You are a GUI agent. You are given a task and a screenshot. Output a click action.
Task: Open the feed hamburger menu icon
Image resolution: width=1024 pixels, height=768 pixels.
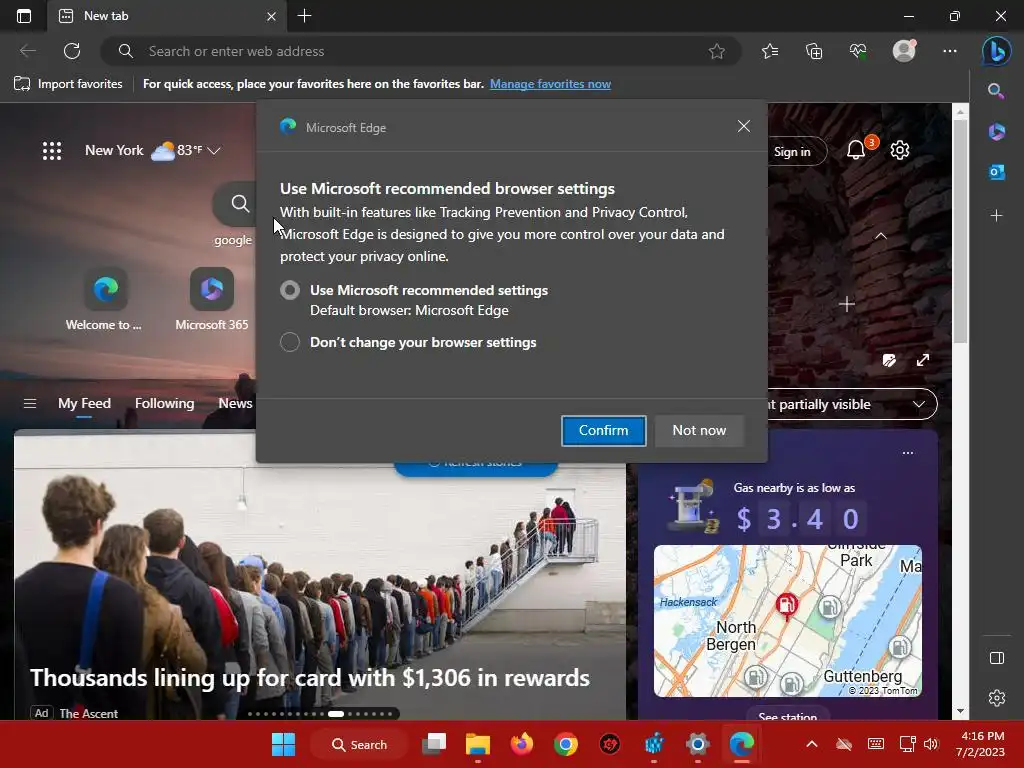[x=30, y=404]
